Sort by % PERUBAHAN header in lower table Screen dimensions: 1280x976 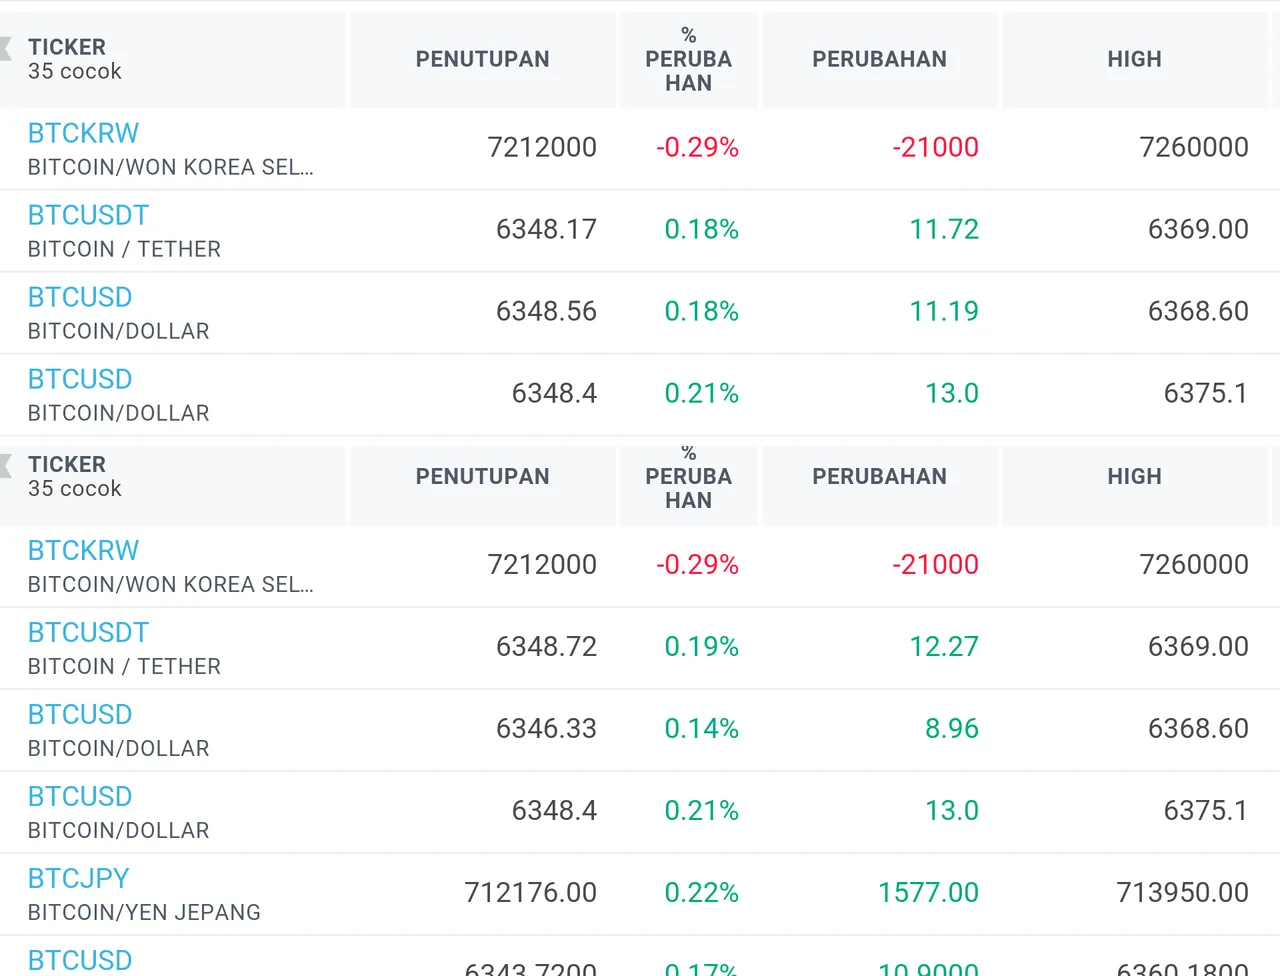689,476
